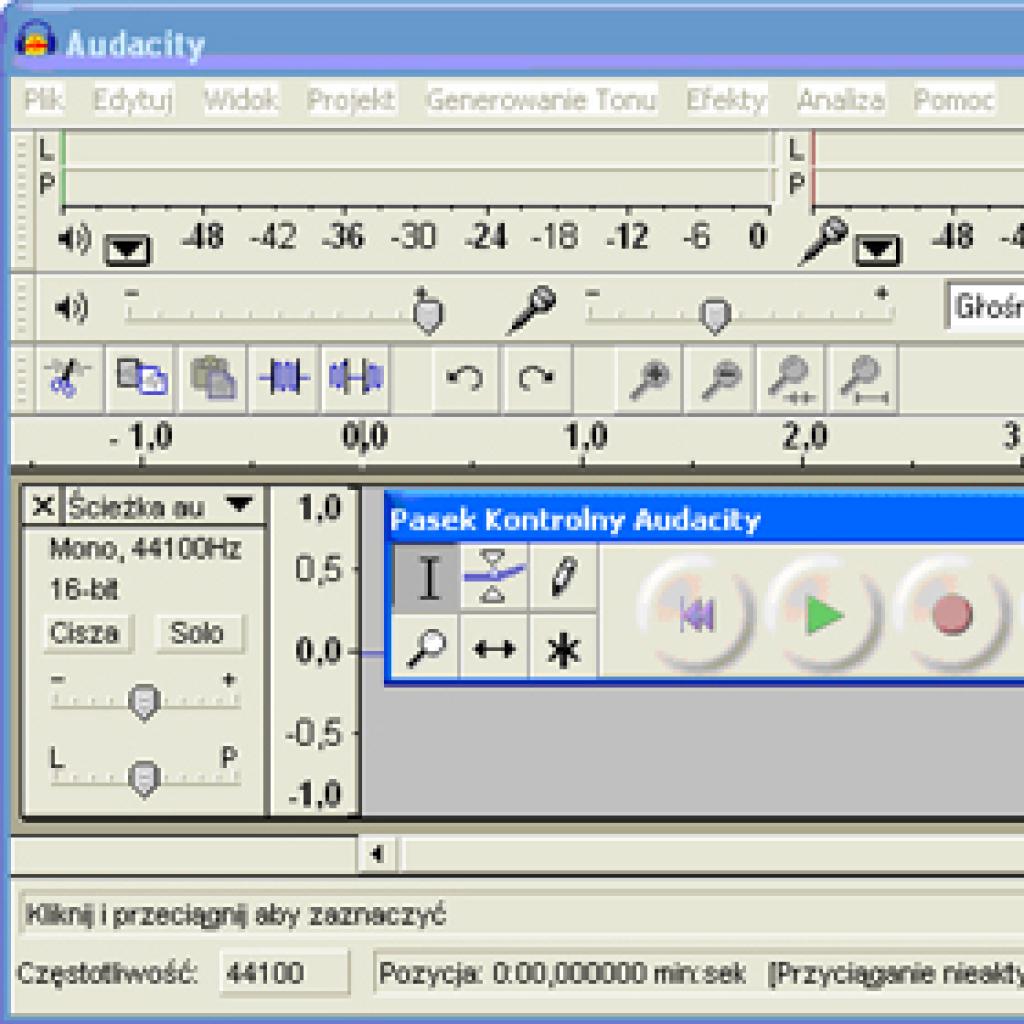The height and width of the screenshot is (1024, 1024).
Task: Click the 16-bit track format text
Action: [84, 590]
